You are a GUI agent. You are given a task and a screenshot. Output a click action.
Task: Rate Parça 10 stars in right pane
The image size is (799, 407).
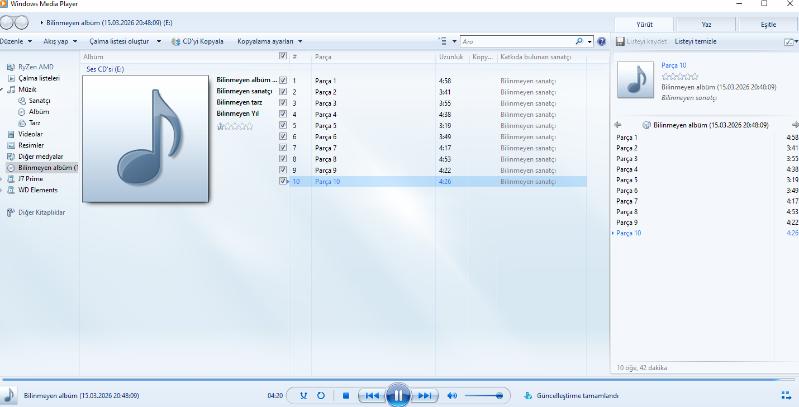[680, 76]
